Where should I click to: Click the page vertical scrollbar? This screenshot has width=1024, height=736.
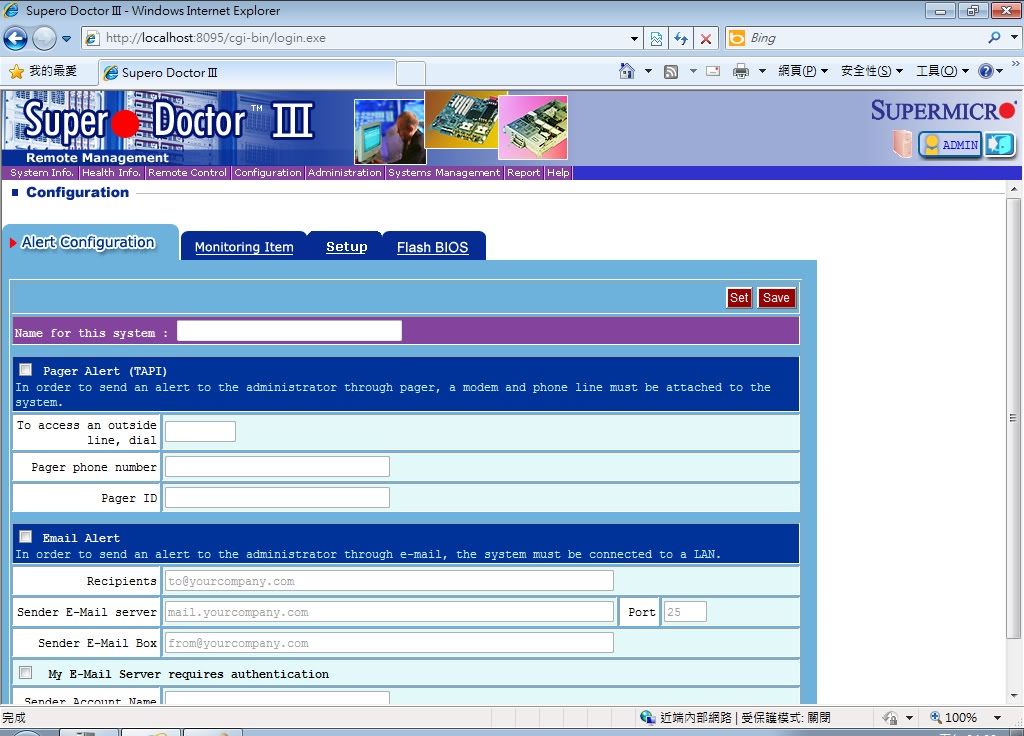point(1013,418)
